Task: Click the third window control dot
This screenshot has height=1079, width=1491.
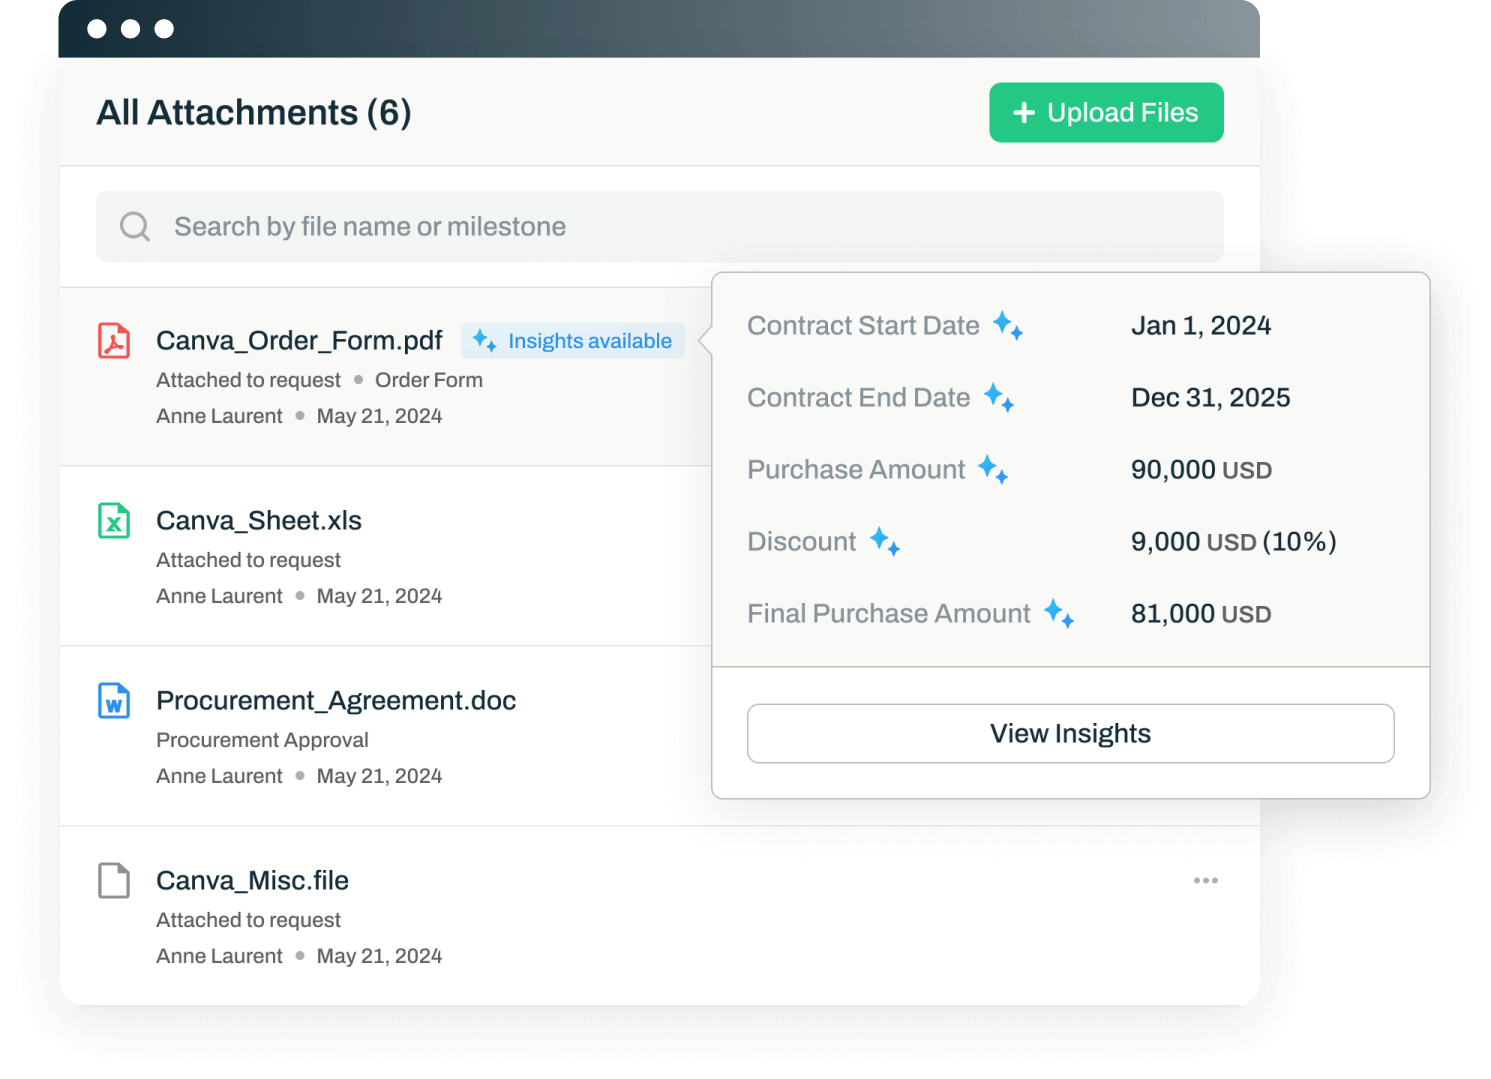Action: pyautogui.click(x=165, y=29)
